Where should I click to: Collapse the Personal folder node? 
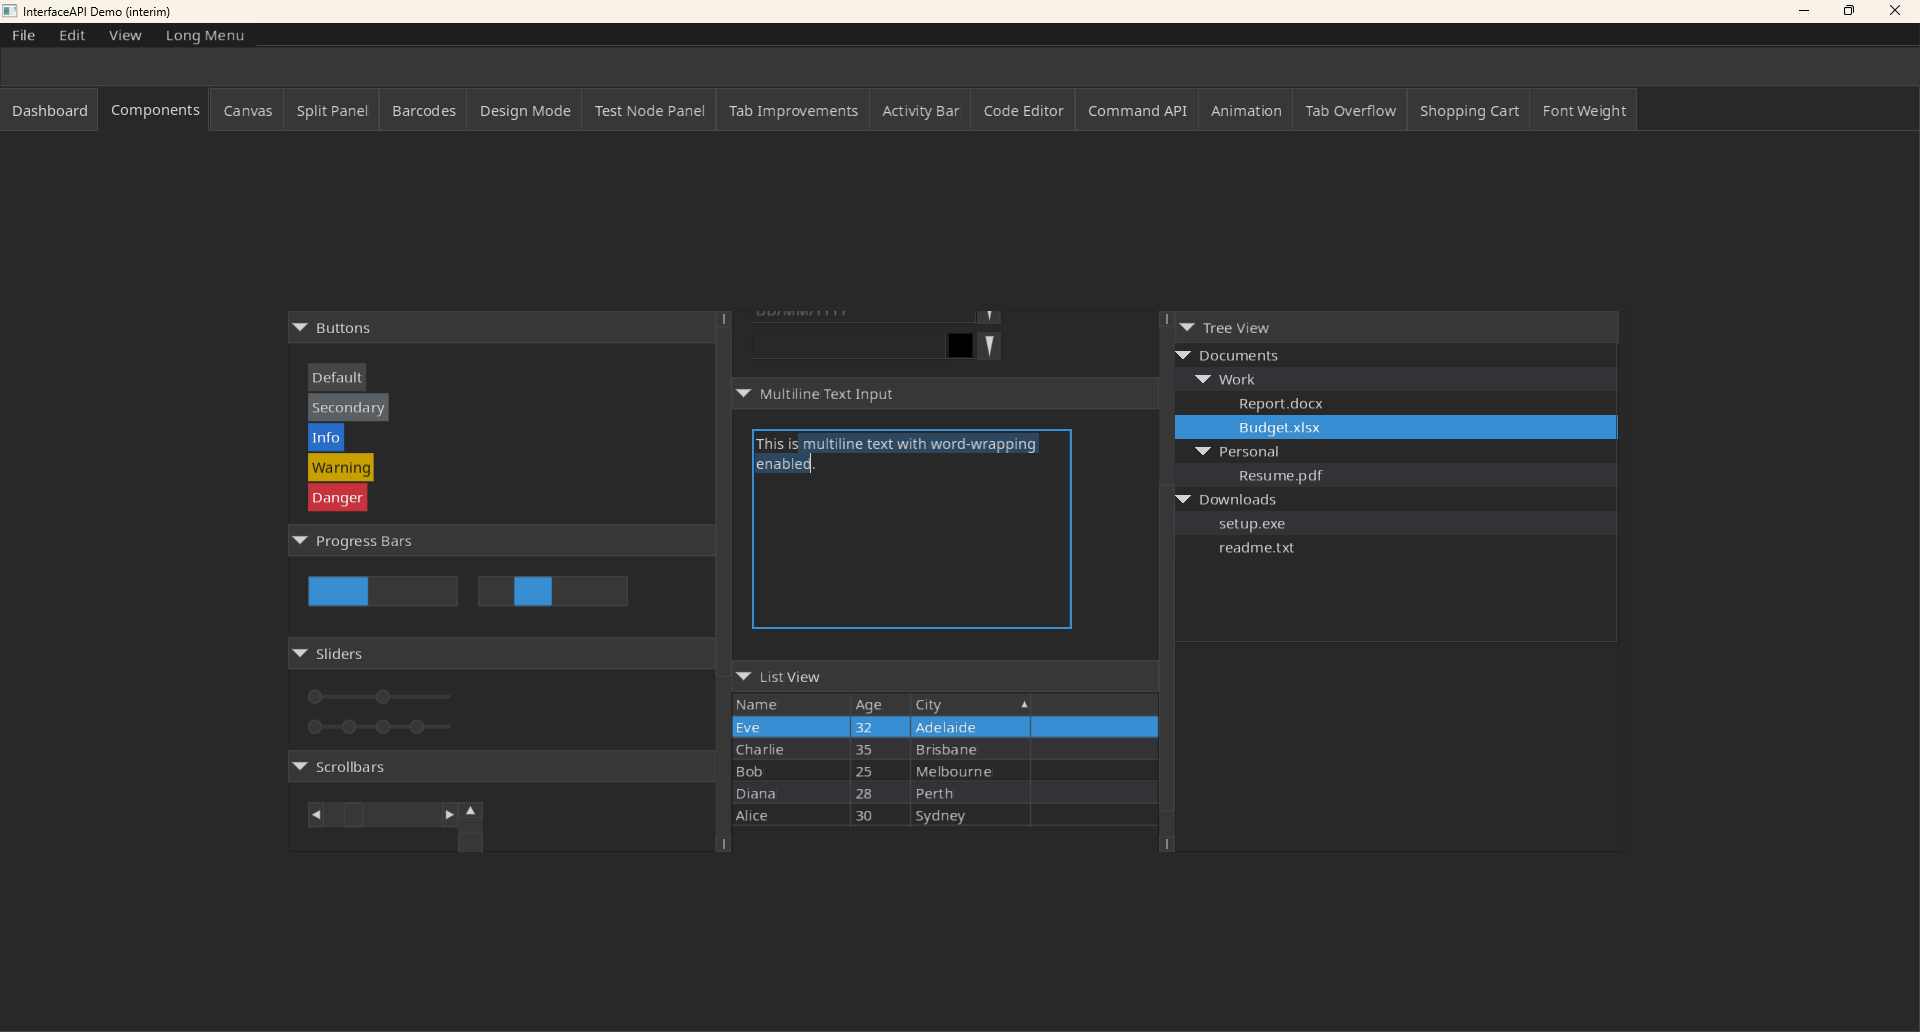pyautogui.click(x=1203, y=452)
